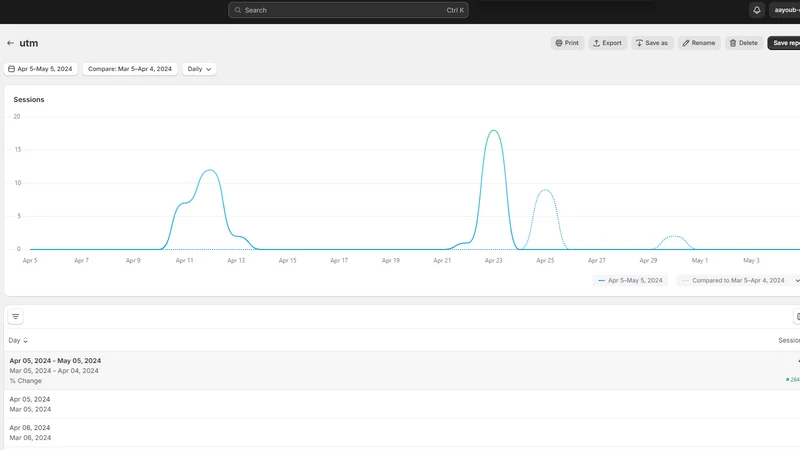This screenshot has height=450, width=800.
Task: Click the Mar 06, 2024 comparison date
Action: coord(30,438)
